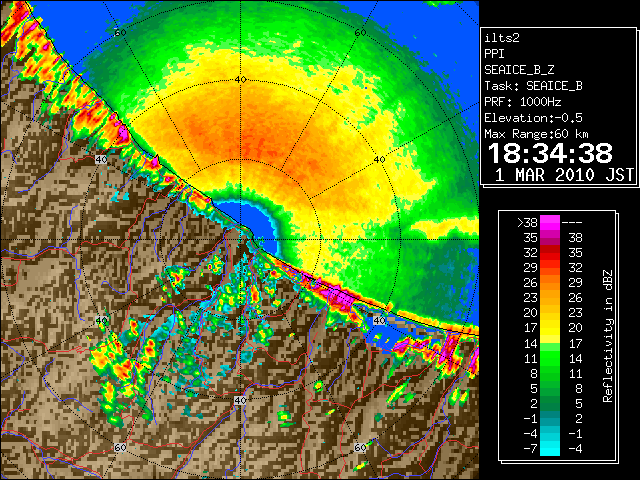This screenshot has width=640, height=480.
Task: Click the 'Reflectivity in dBZ' vertical caption
Action: [608, 336]
